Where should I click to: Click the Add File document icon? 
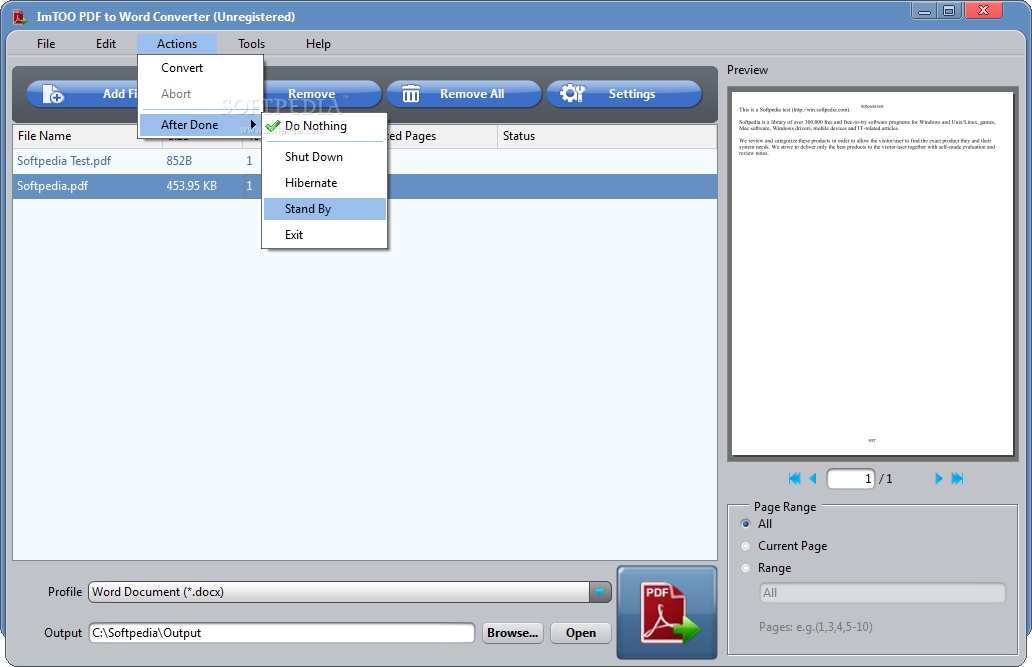tap(53, 94)
